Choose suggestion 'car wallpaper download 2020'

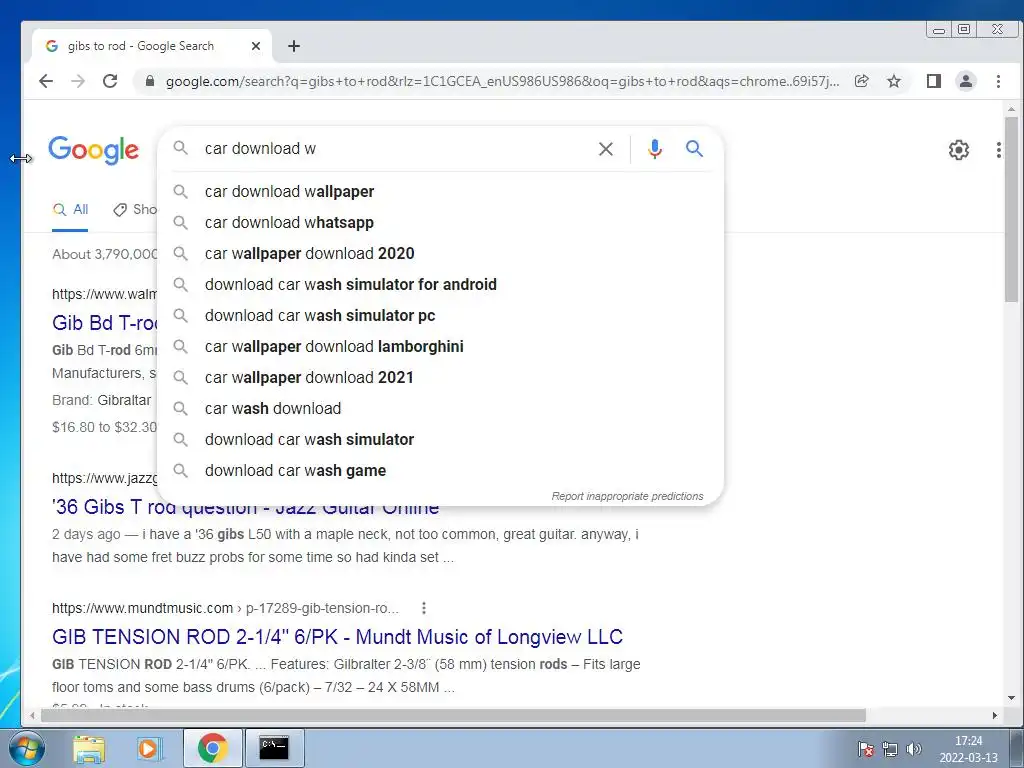pos(441,253)
